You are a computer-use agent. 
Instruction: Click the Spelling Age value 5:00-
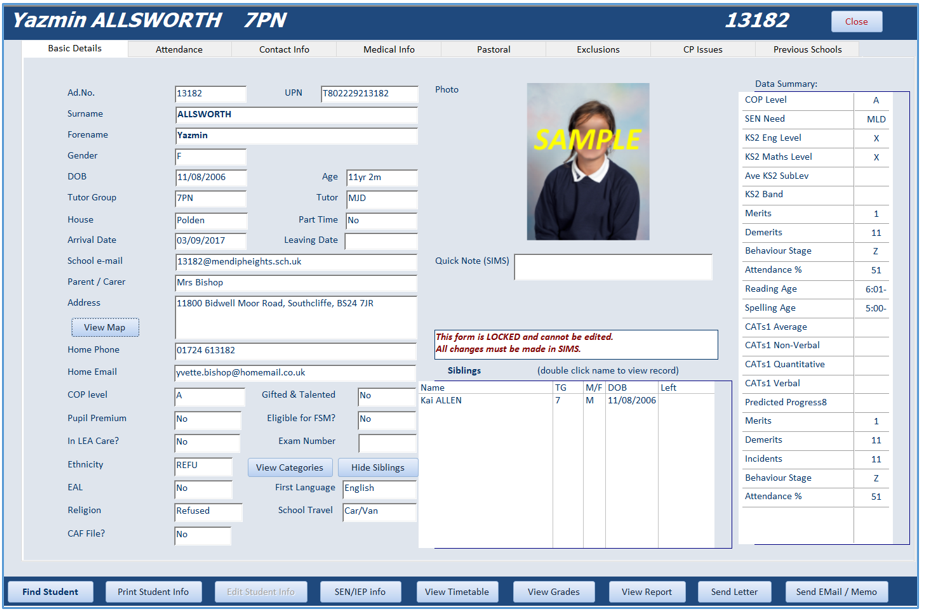click(876, 308)
